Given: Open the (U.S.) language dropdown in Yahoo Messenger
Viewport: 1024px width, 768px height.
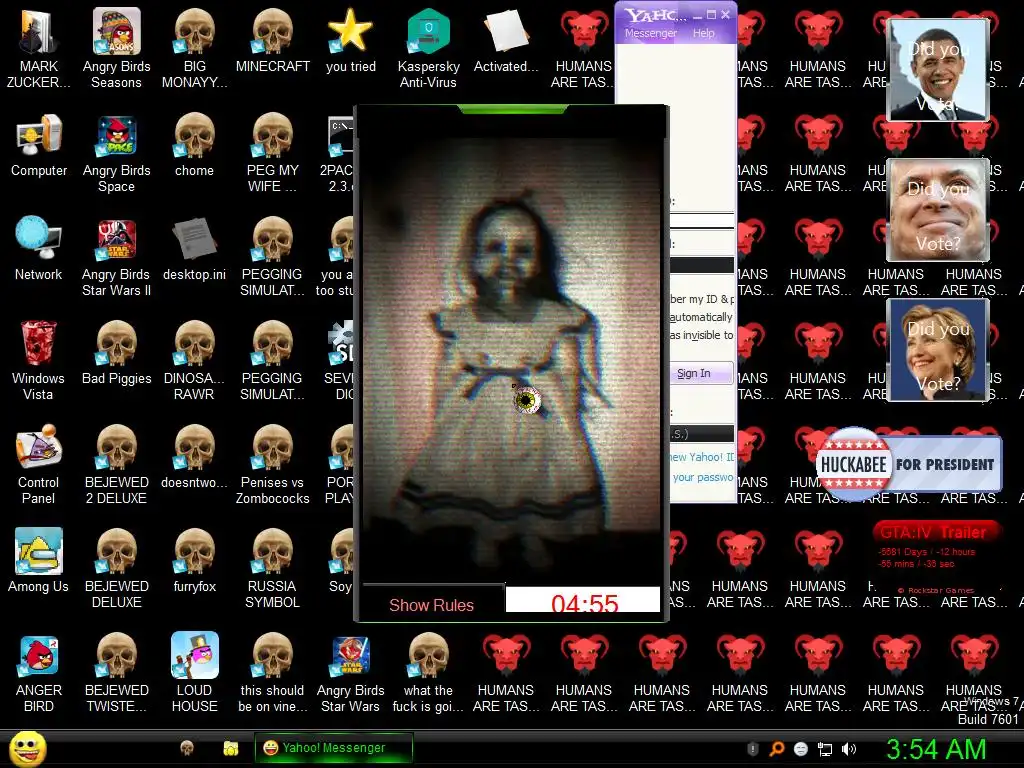Looking at the screenshot, I should click(701, 434).
